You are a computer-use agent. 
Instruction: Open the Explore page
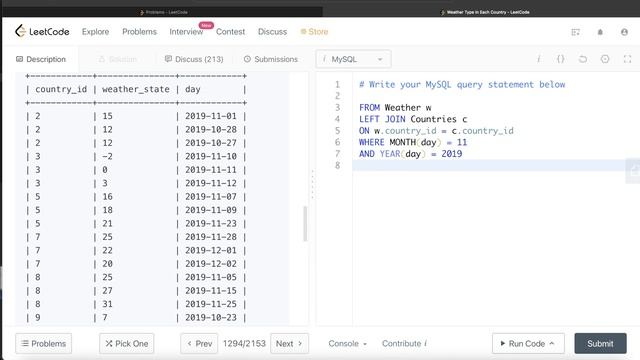pos(95,31)
